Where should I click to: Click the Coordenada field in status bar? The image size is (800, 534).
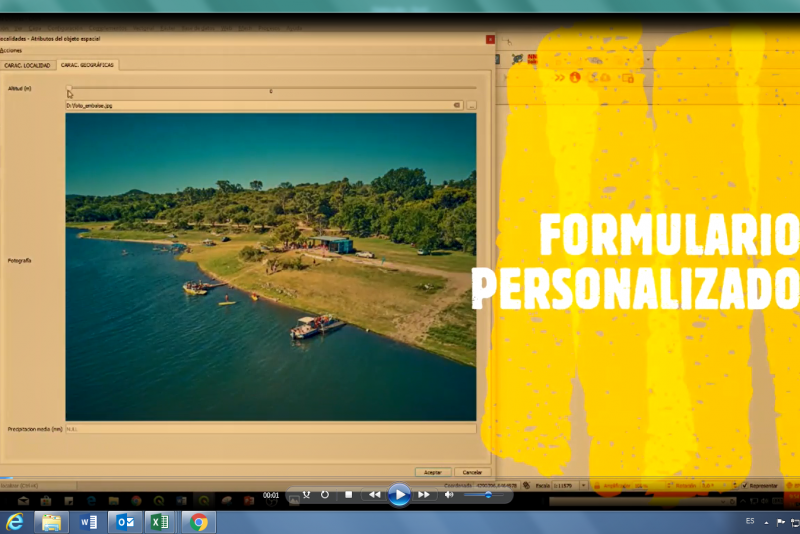tap(496, 486)
